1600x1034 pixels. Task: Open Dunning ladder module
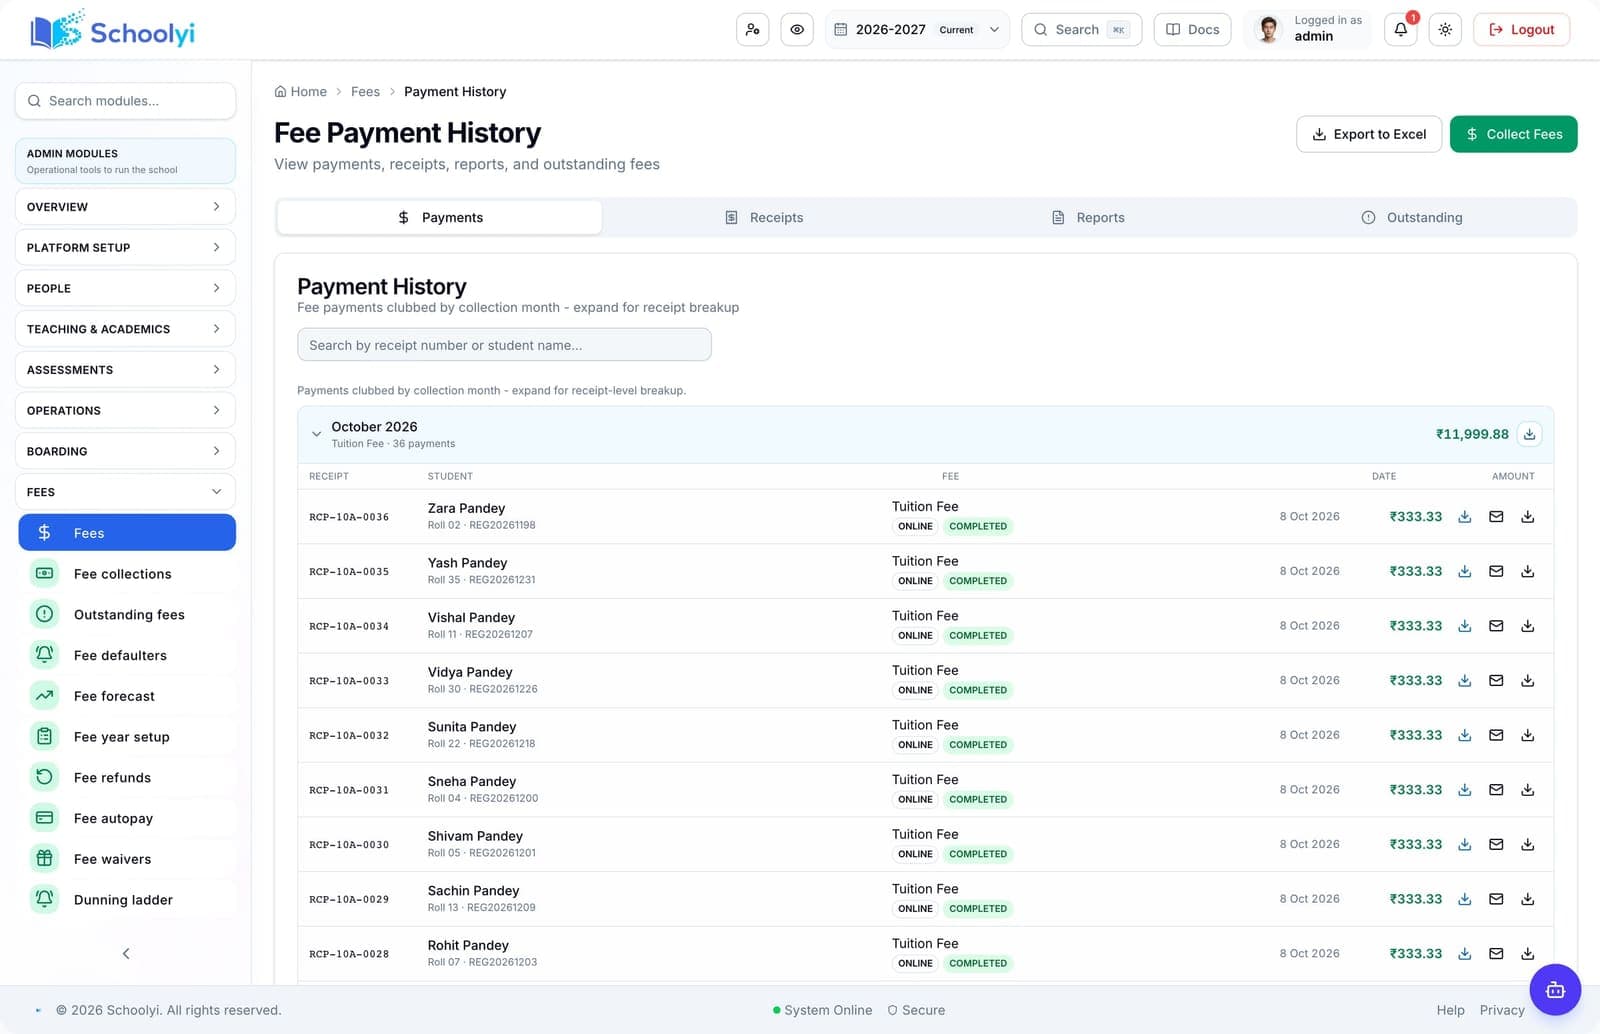pyautogui.click(x=127, y=900)
